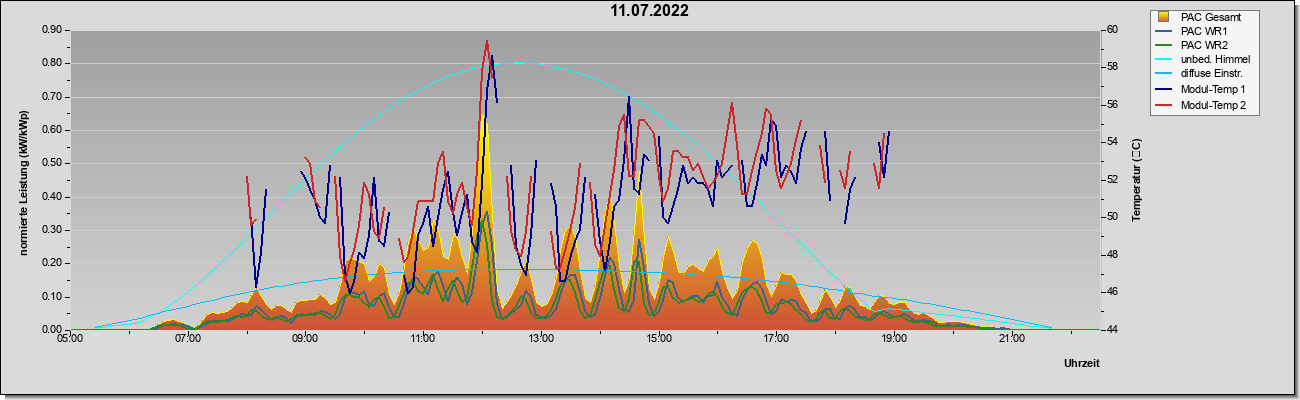Click the 13:00 tick on time axis
Screen dimensions: 1300x400
[x=541, y=340]
